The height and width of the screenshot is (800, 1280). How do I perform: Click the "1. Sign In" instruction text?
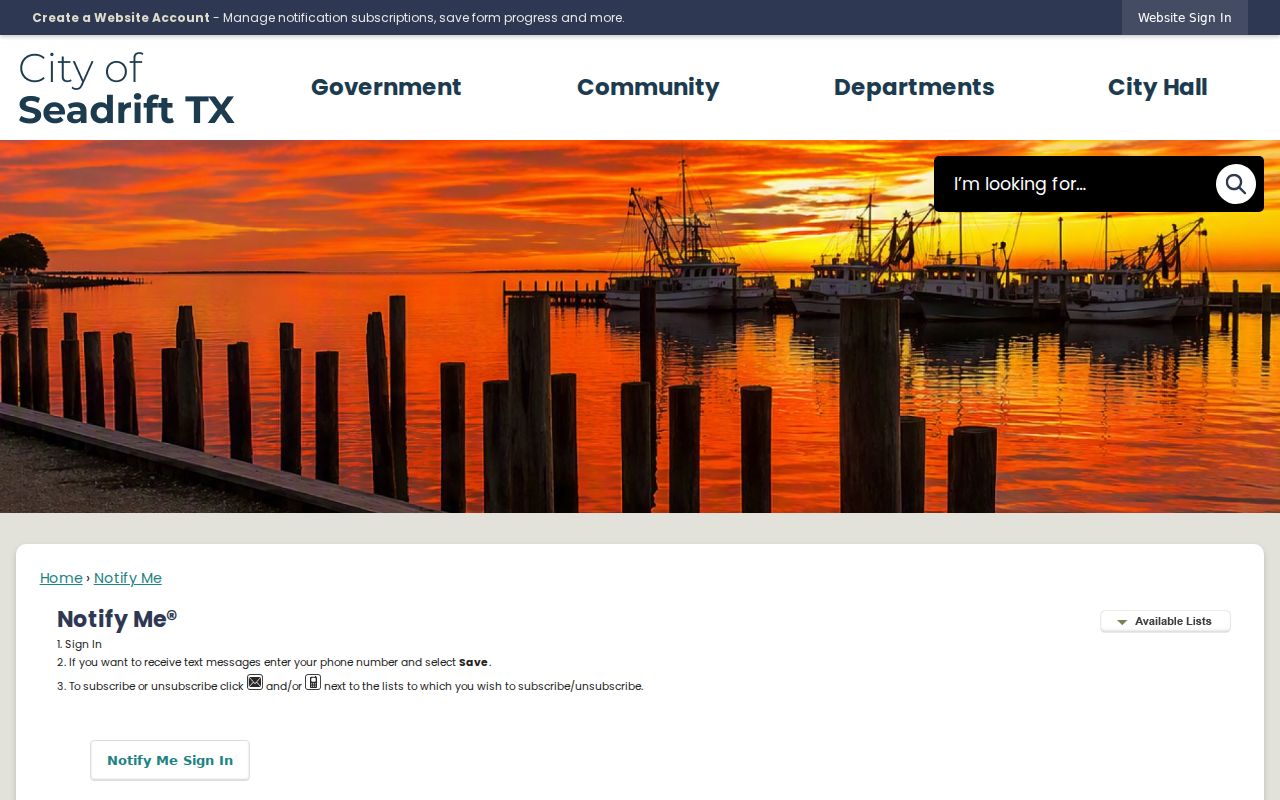[79, 644]
